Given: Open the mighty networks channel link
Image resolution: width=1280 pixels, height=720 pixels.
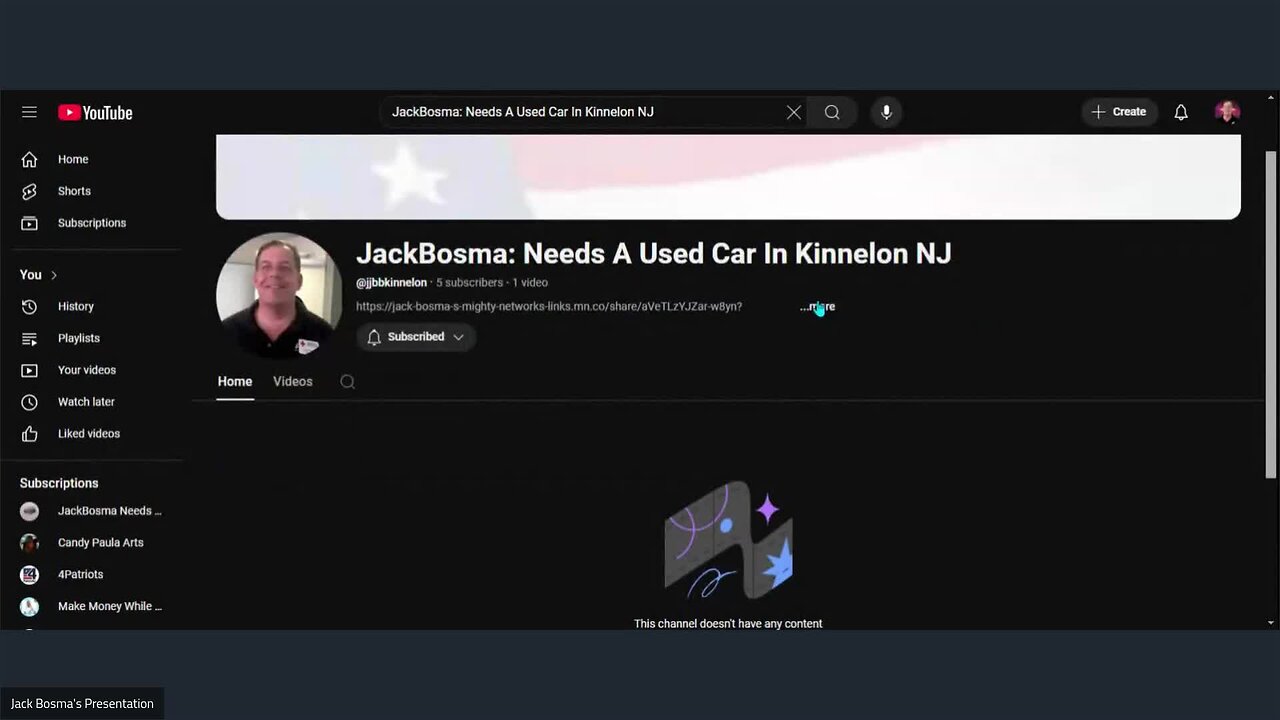Looking at the screenshot, I should [549, 307].
